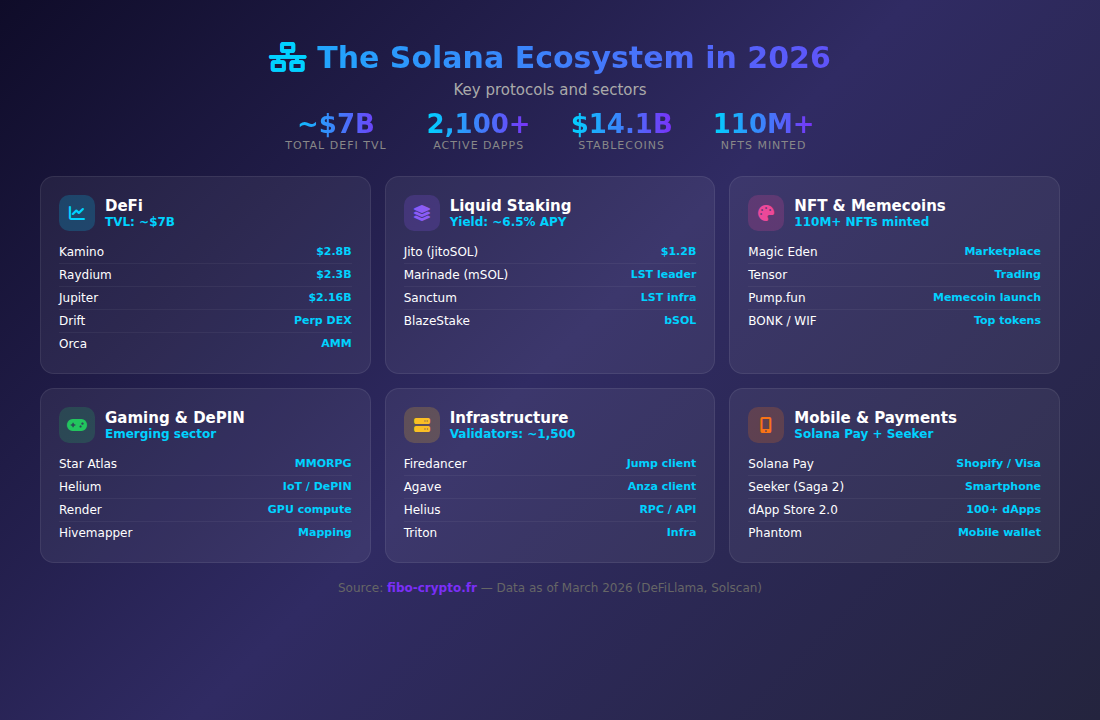1100x720 pixels.
Task: Open the fibo-crypto.fr source link
Action: [x=431, y=587]
